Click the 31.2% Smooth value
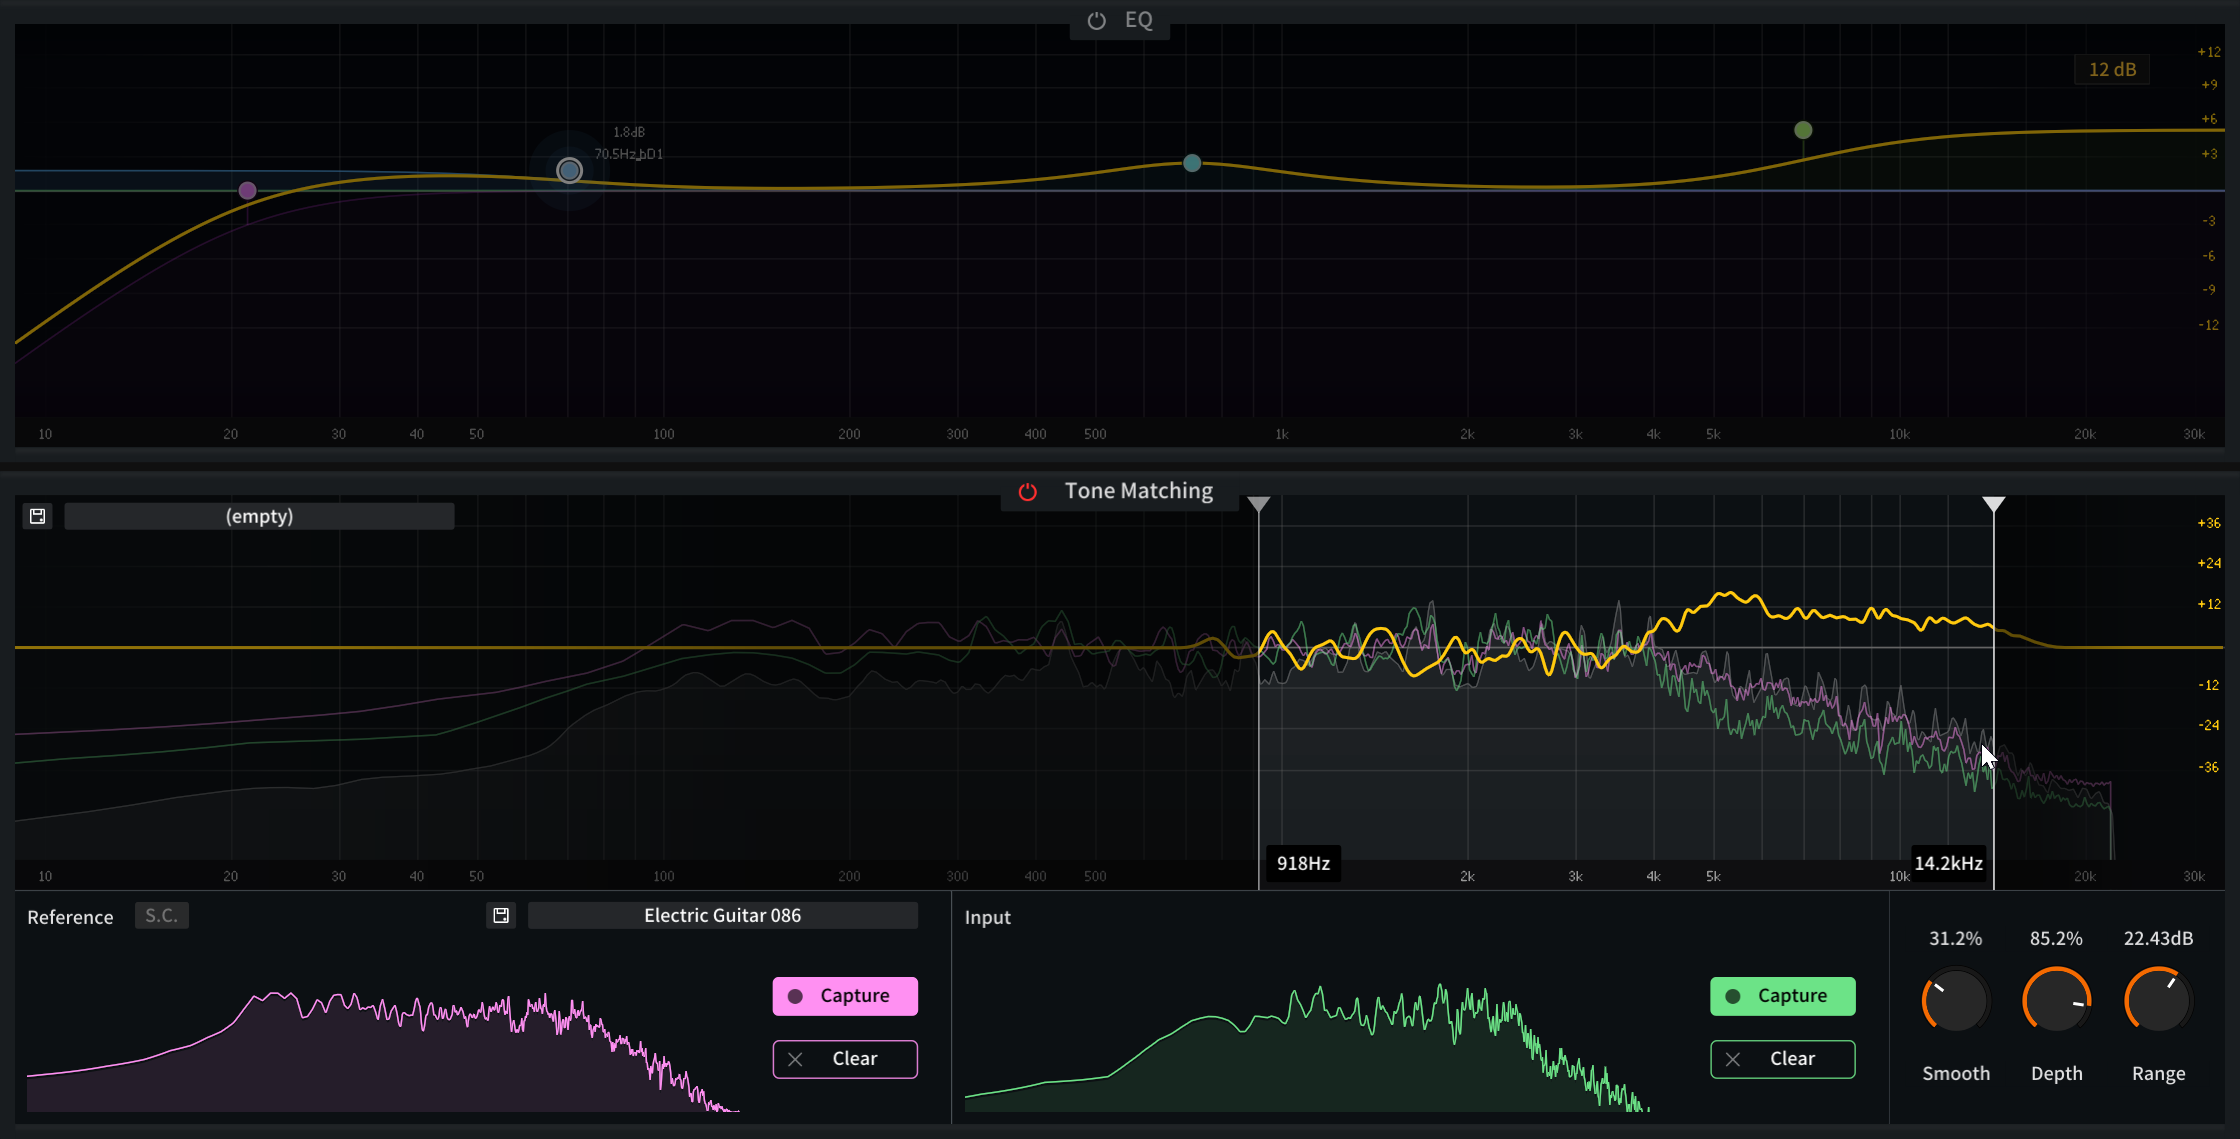Screen dimensions: 2240x1139 (1955, 938)
